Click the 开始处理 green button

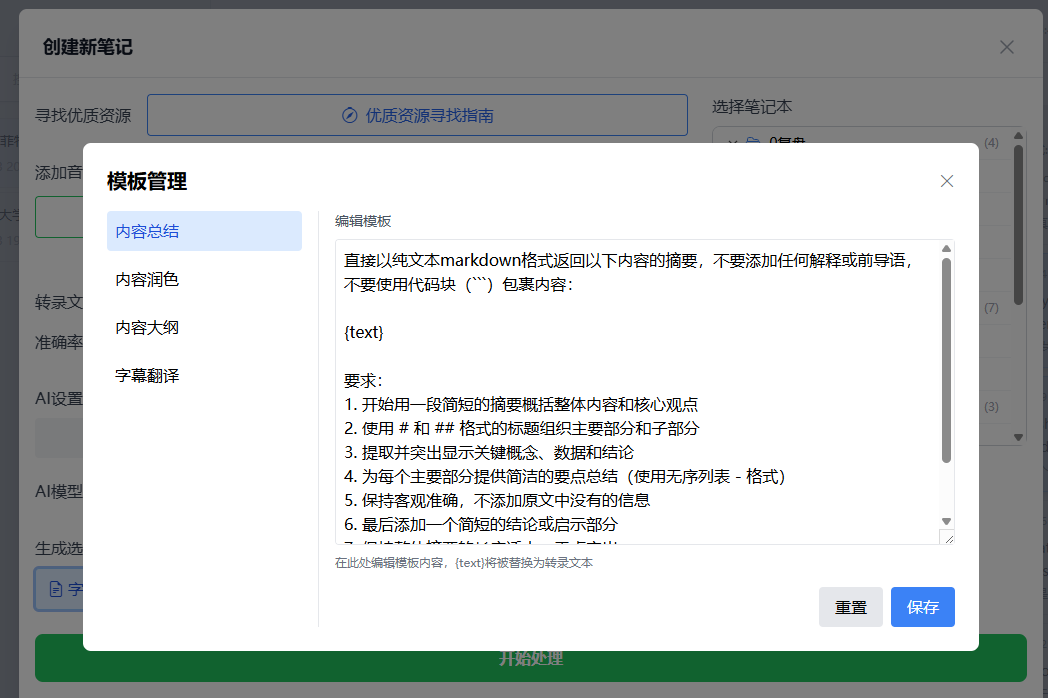tap(530, 658)
